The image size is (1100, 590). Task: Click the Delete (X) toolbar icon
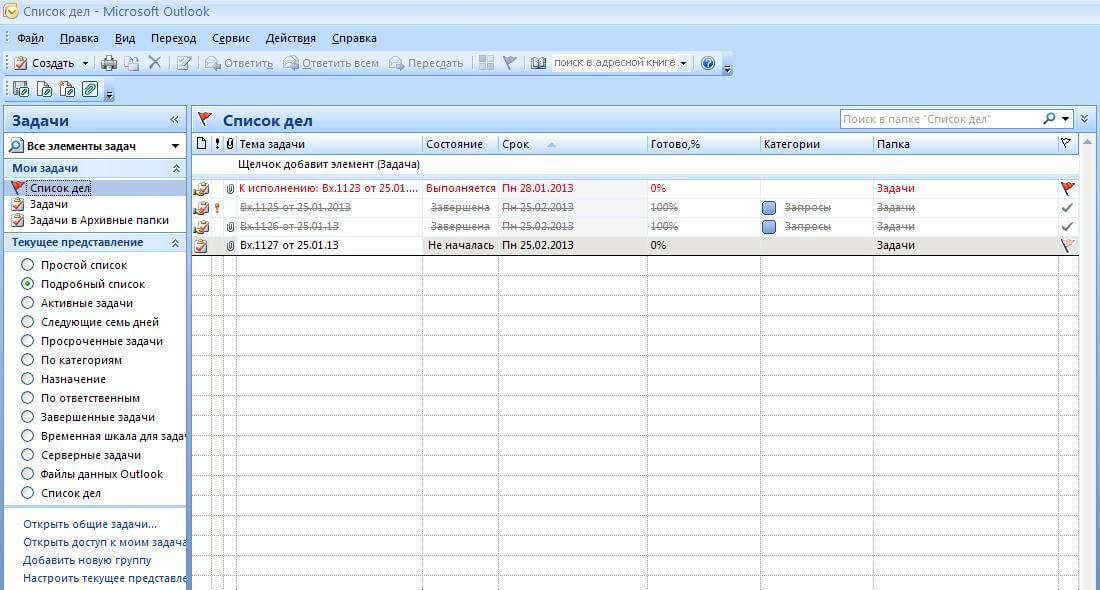pos(155,63)
